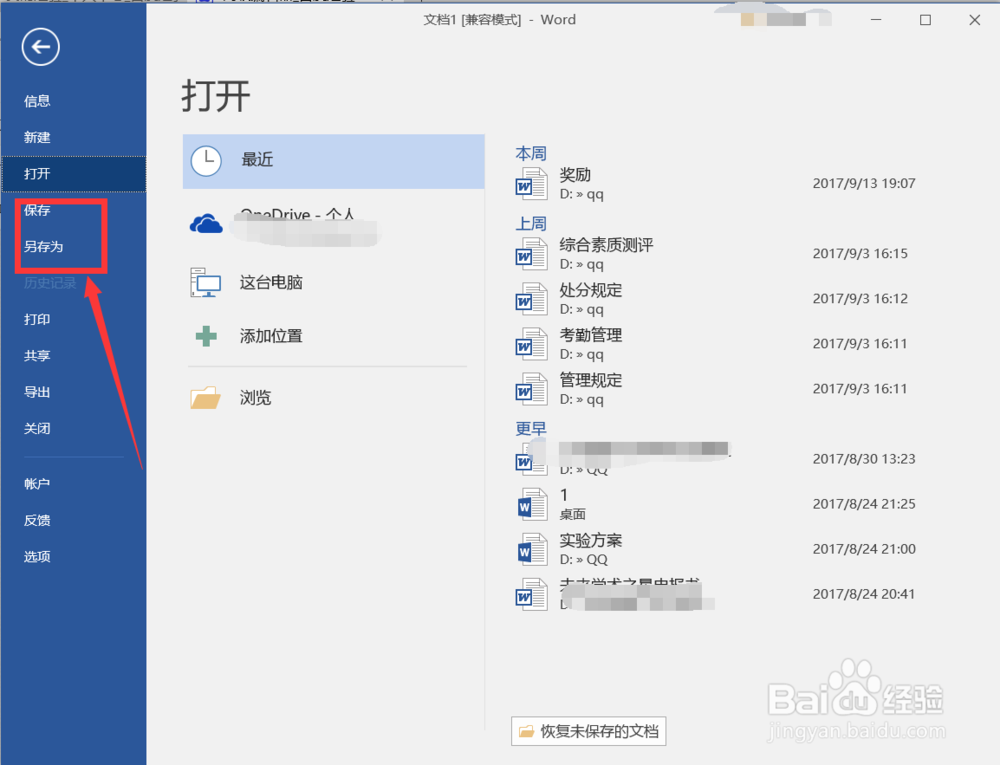1000x765 pixels.
Task: Click the 恢复未保存的文档 button
Action: tap(589, 731)
